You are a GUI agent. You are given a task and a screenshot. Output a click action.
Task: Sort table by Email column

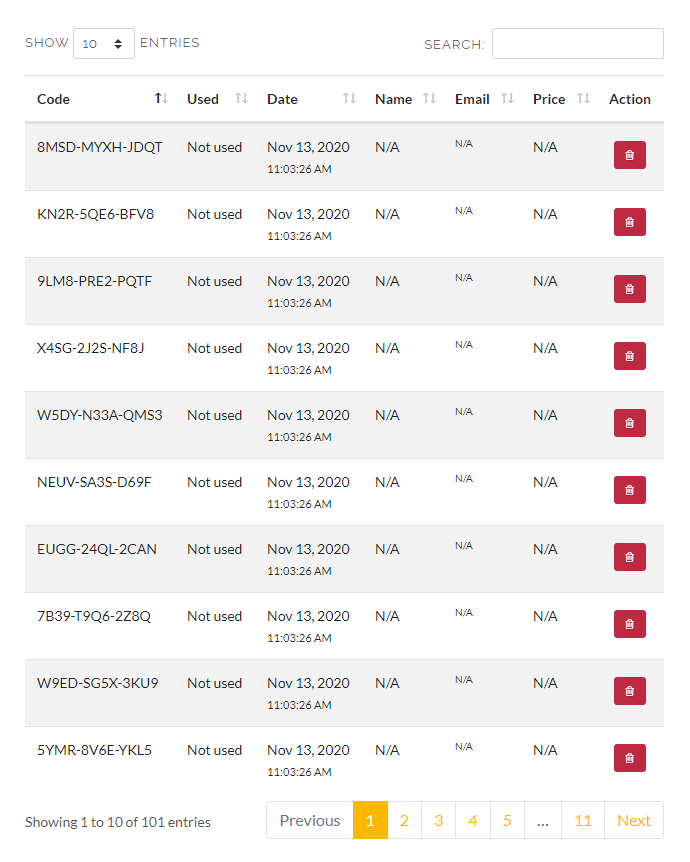click(x=483, y=99)
